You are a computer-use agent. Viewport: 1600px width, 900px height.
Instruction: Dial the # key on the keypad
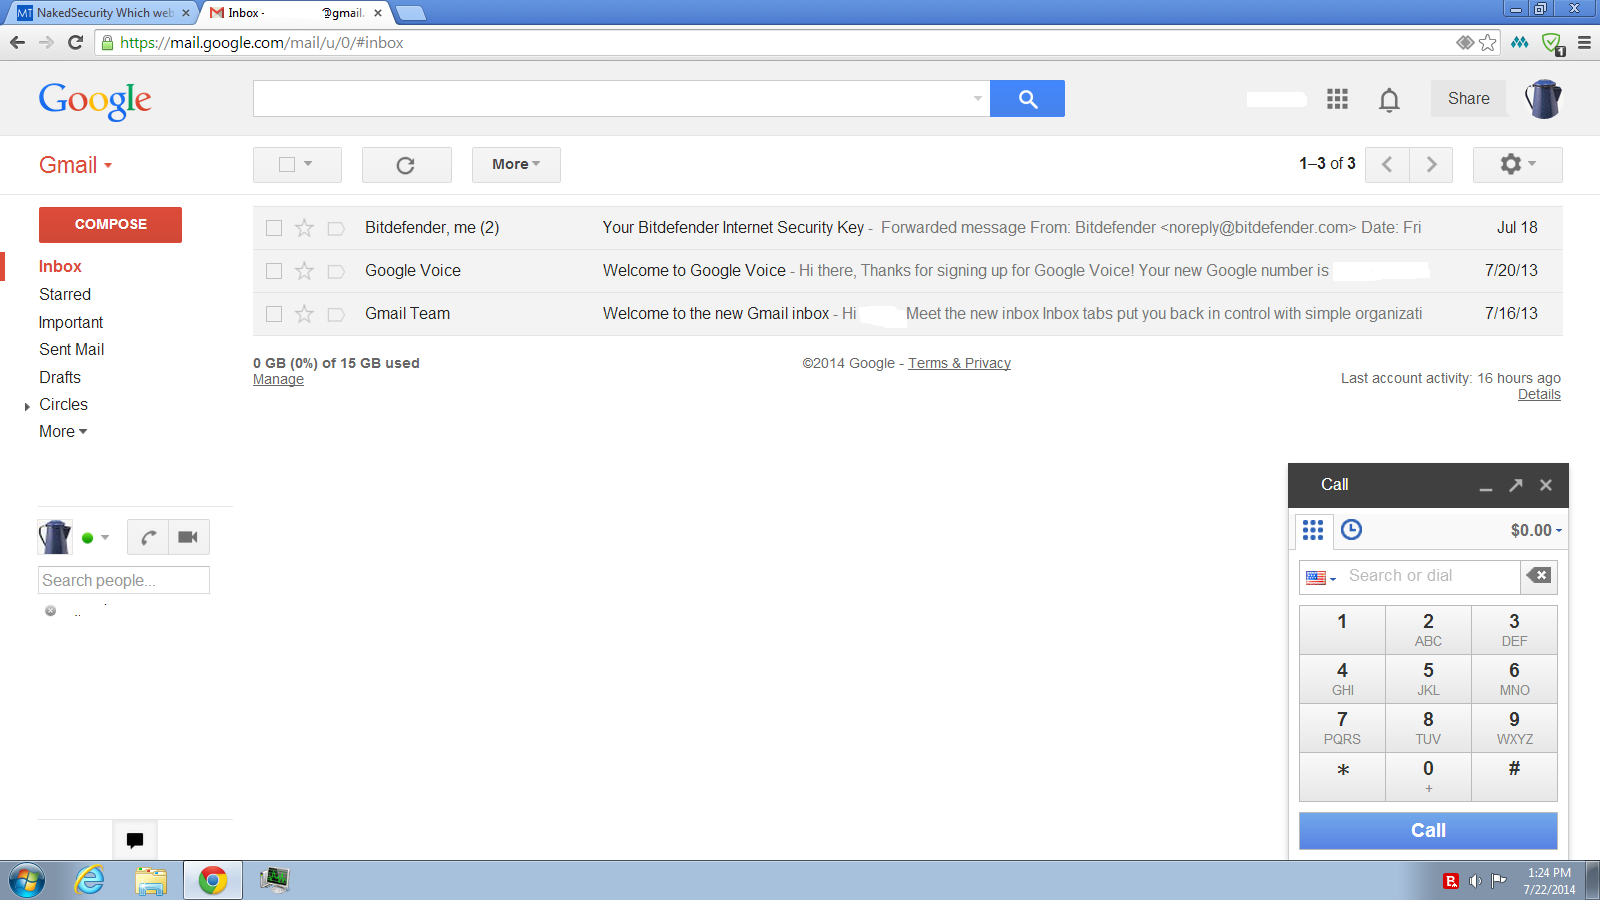coord(1514,777)
